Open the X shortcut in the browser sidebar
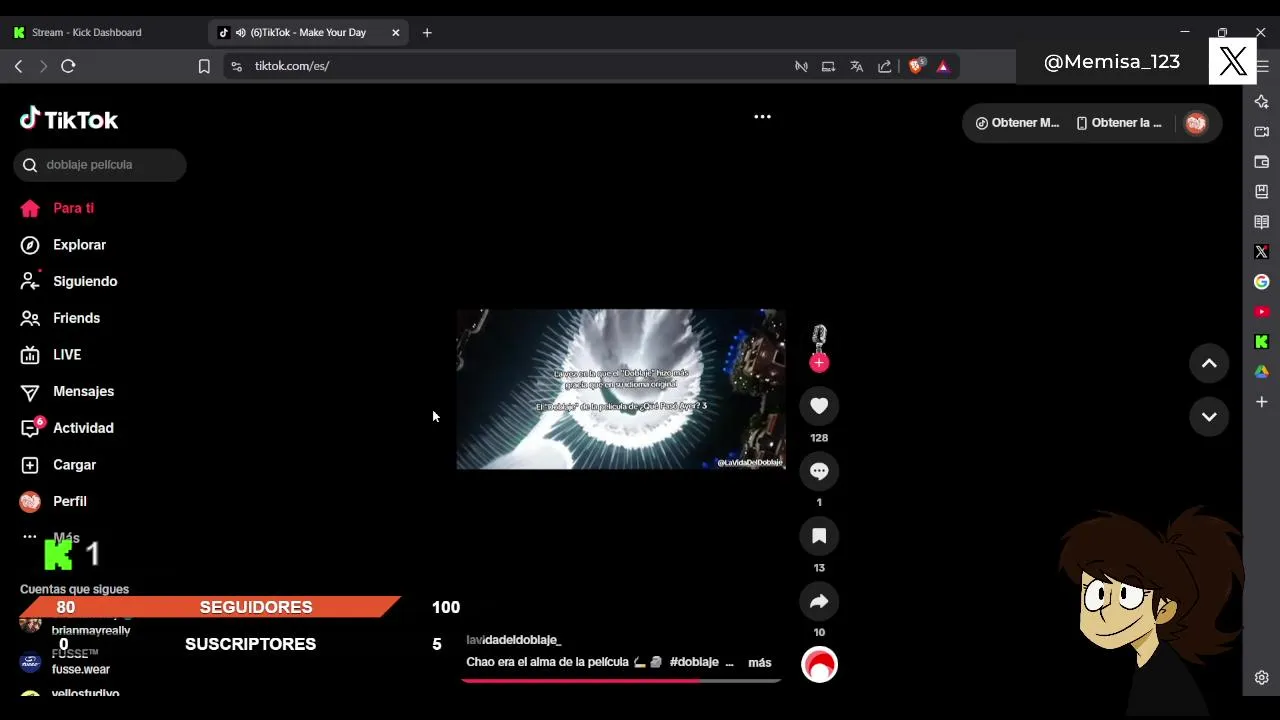 tap(1262, 252)
